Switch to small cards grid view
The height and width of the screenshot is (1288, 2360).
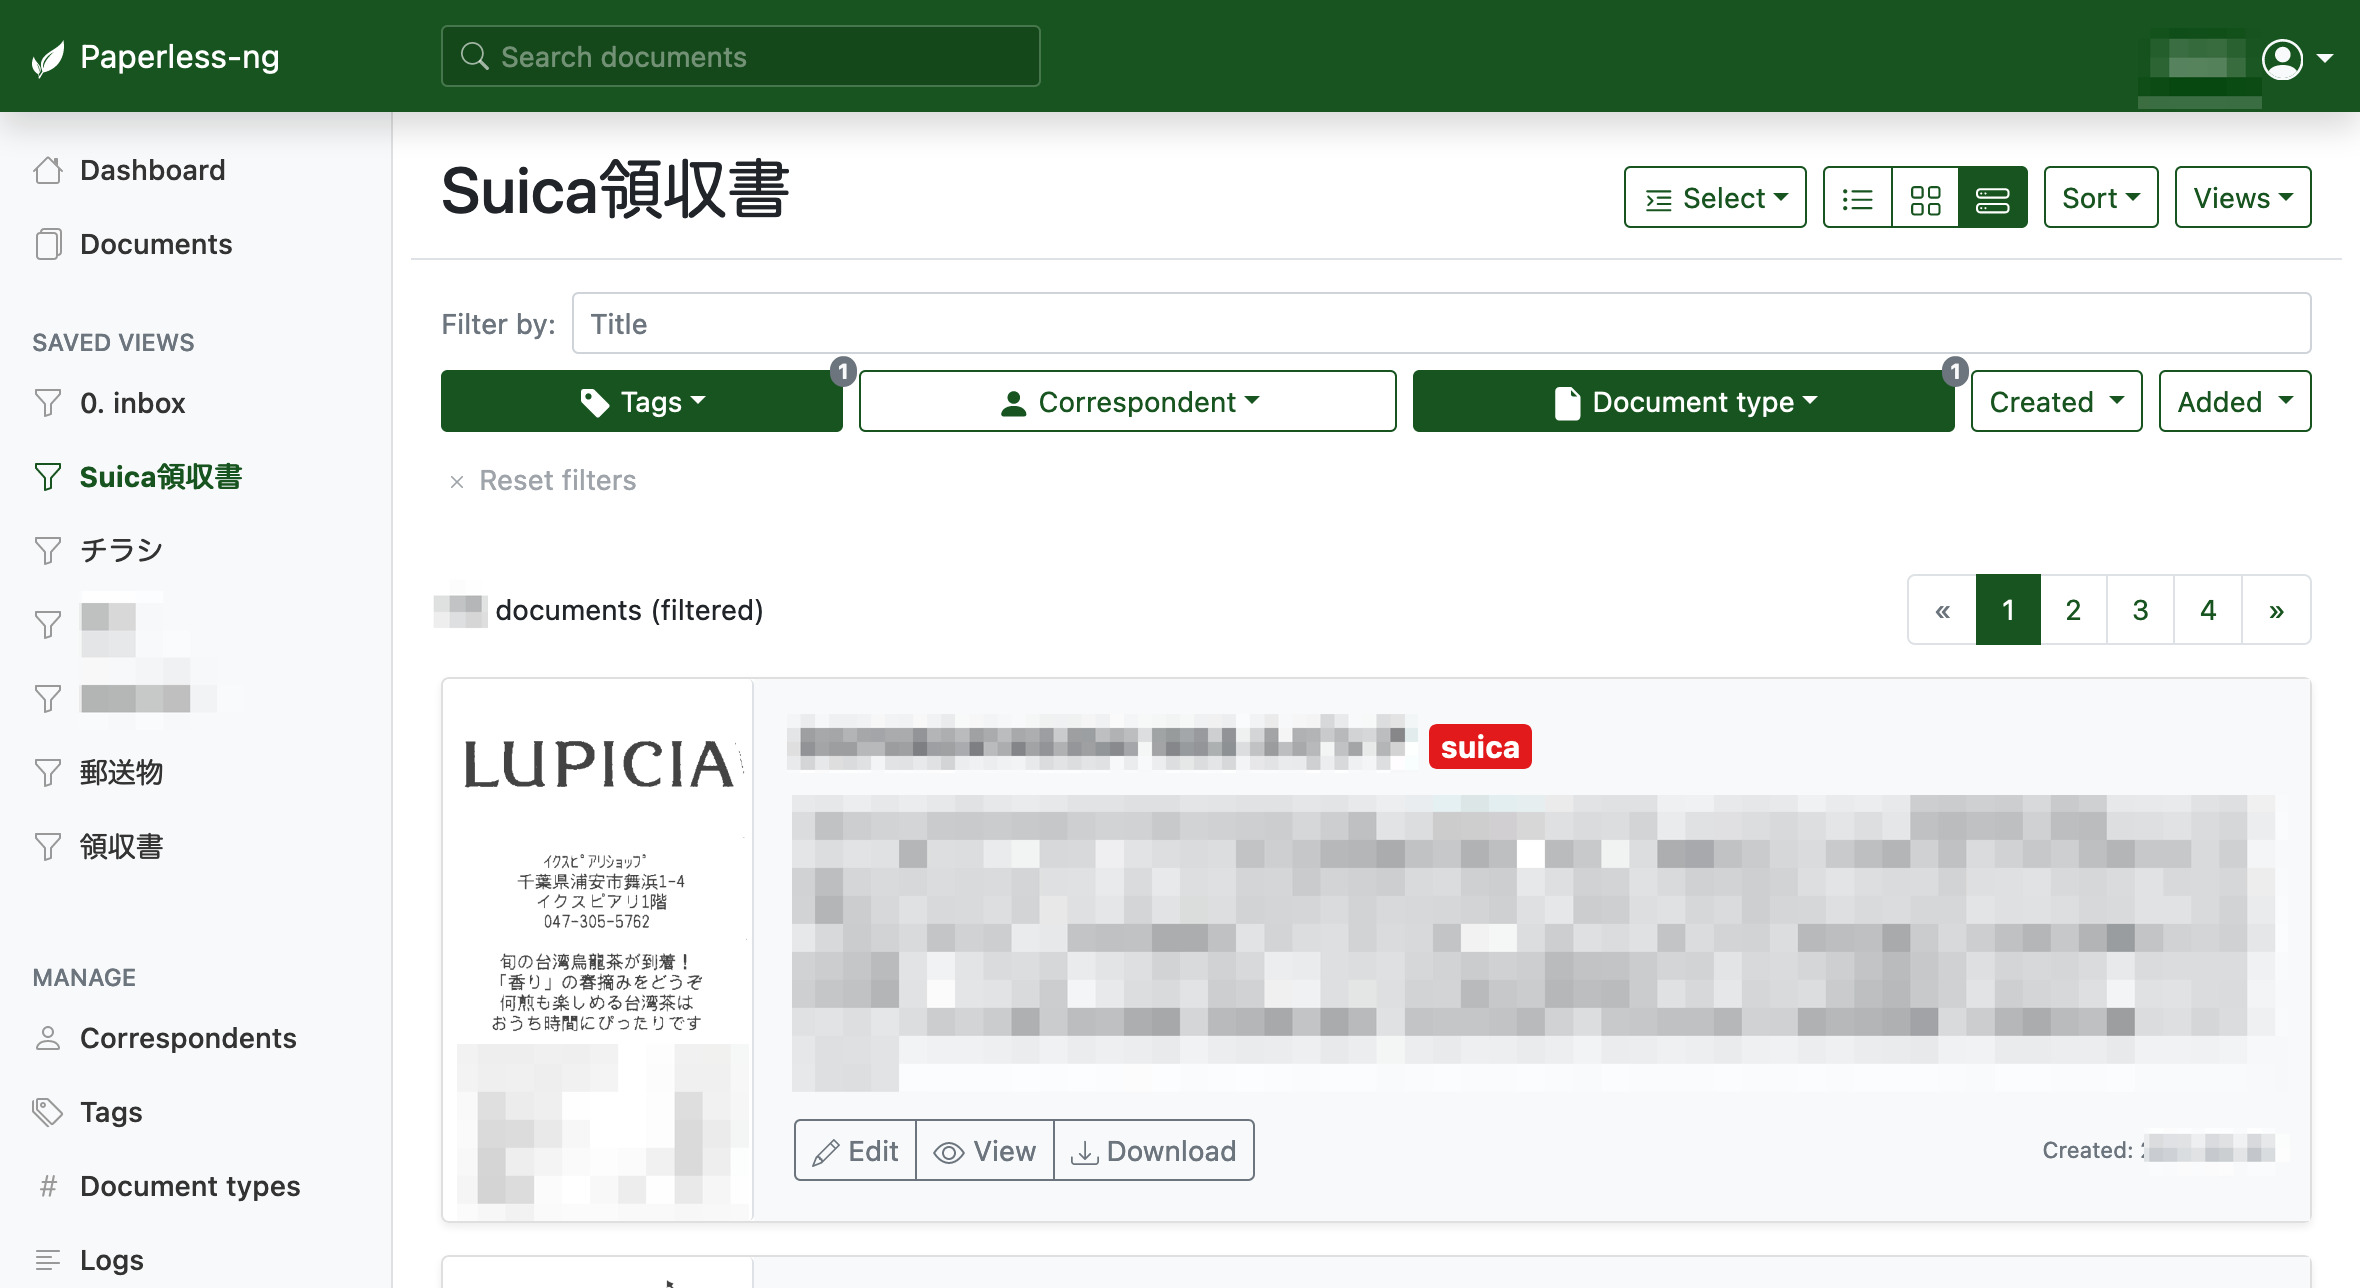coord(1925,198)
